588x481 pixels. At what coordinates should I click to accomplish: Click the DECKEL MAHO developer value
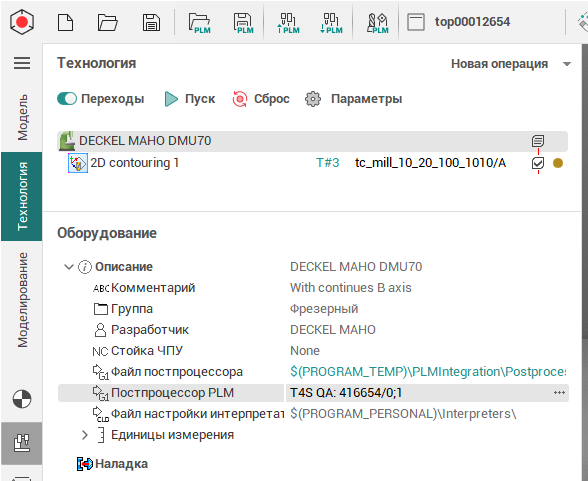(333, 330)
